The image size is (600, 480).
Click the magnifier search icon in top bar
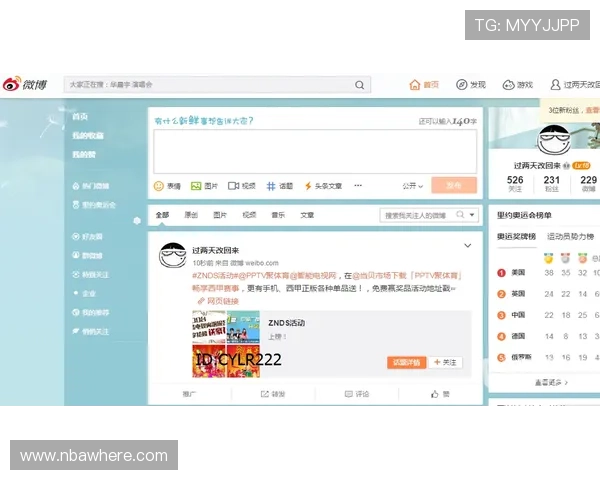pos(359,85)
